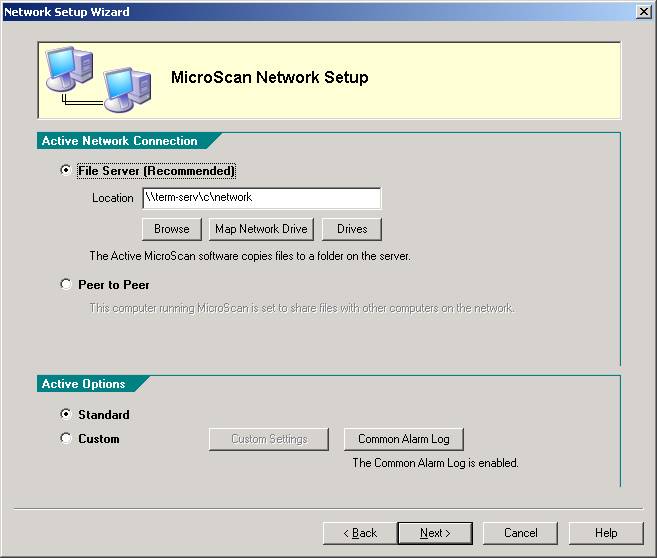
Task: Proceed with the Next button
Action: click(x=435, y=533)
